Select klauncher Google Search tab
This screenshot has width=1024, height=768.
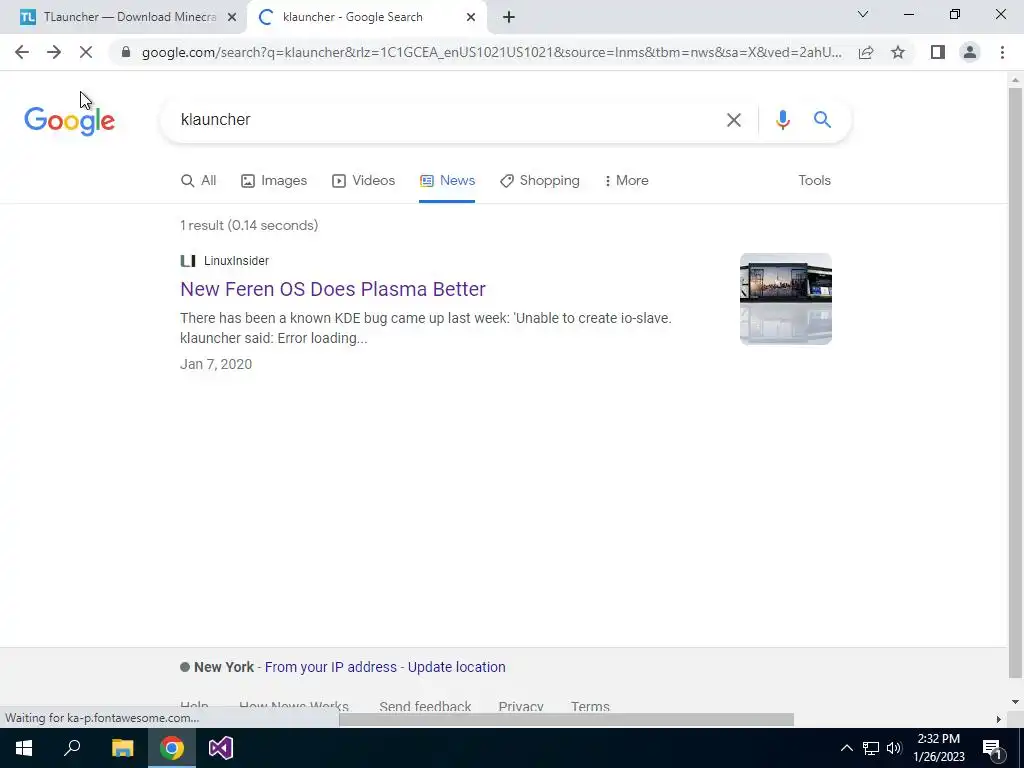pos(366,18)
